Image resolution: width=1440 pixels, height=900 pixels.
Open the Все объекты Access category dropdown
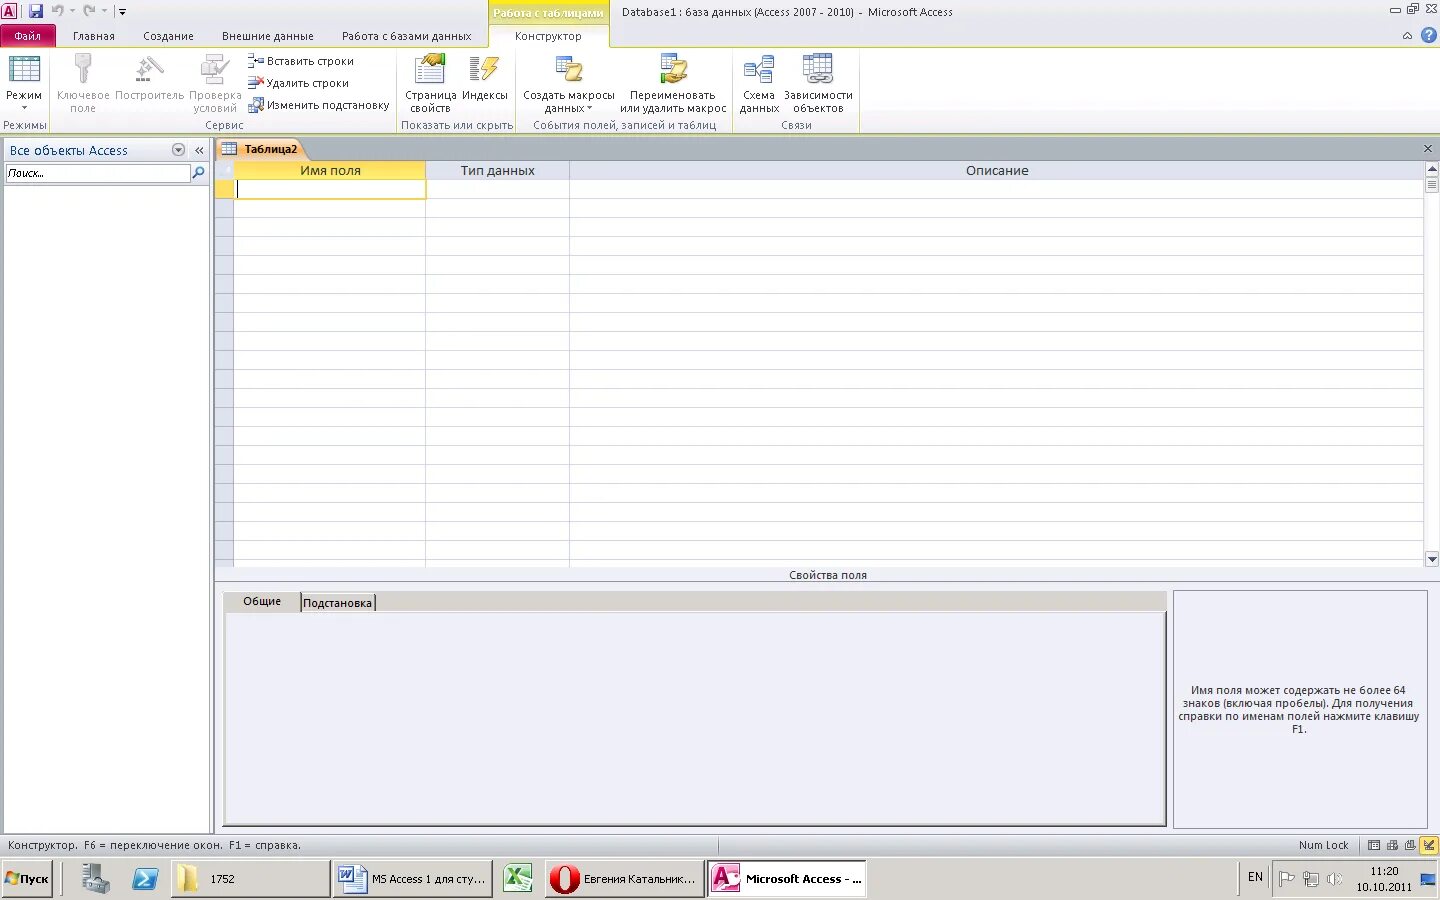178,150
